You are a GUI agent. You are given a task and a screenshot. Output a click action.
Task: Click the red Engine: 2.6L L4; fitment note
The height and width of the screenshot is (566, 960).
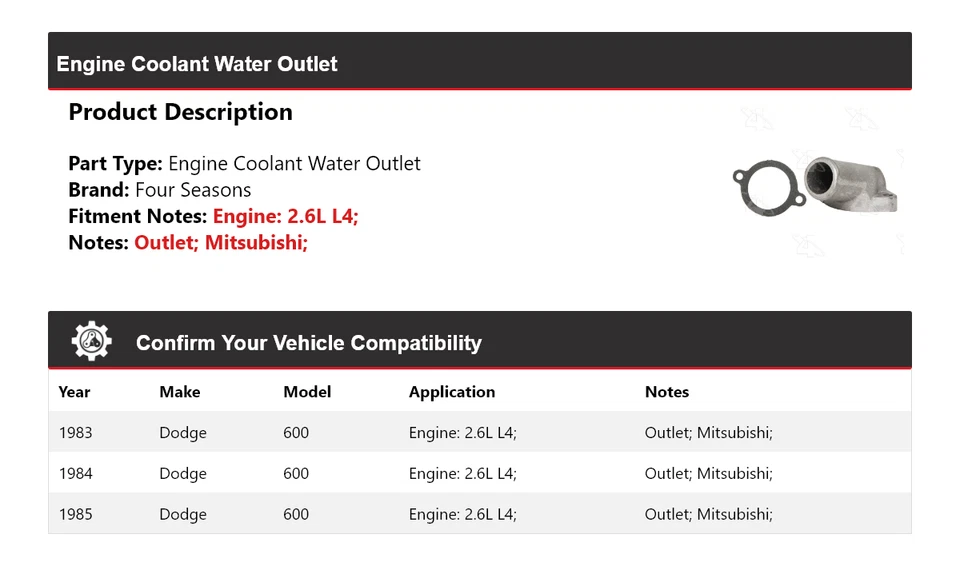point(285,216)
